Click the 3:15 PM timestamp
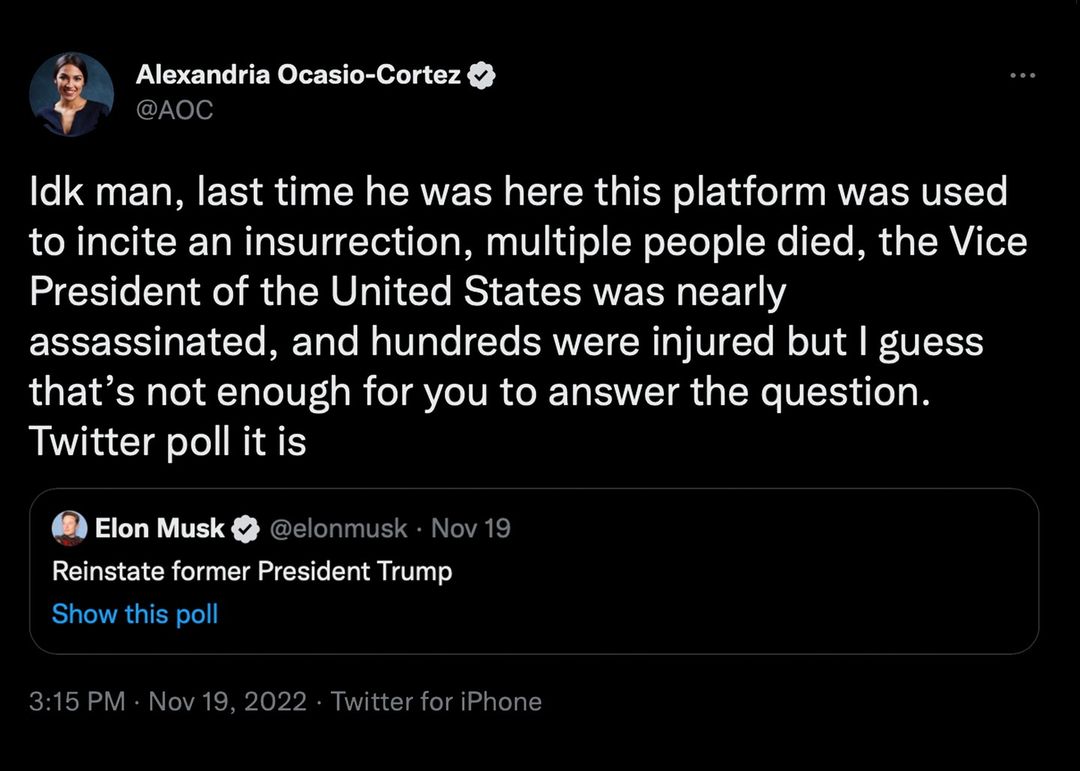 (78, 701)
